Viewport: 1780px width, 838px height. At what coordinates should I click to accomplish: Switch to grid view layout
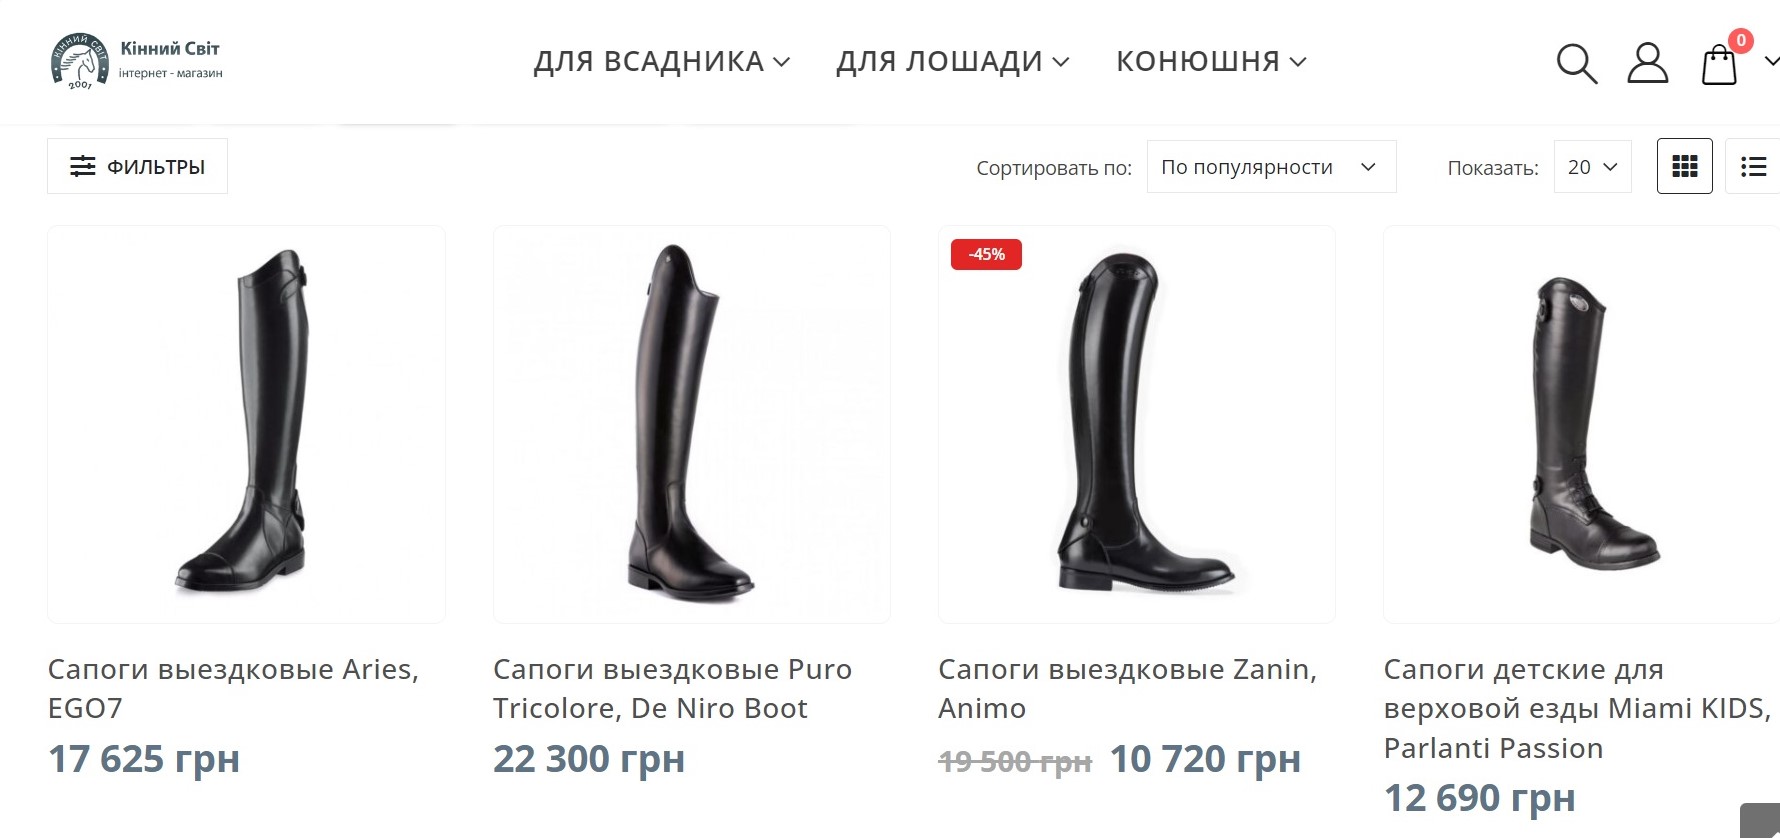(x=1685, y=166)
